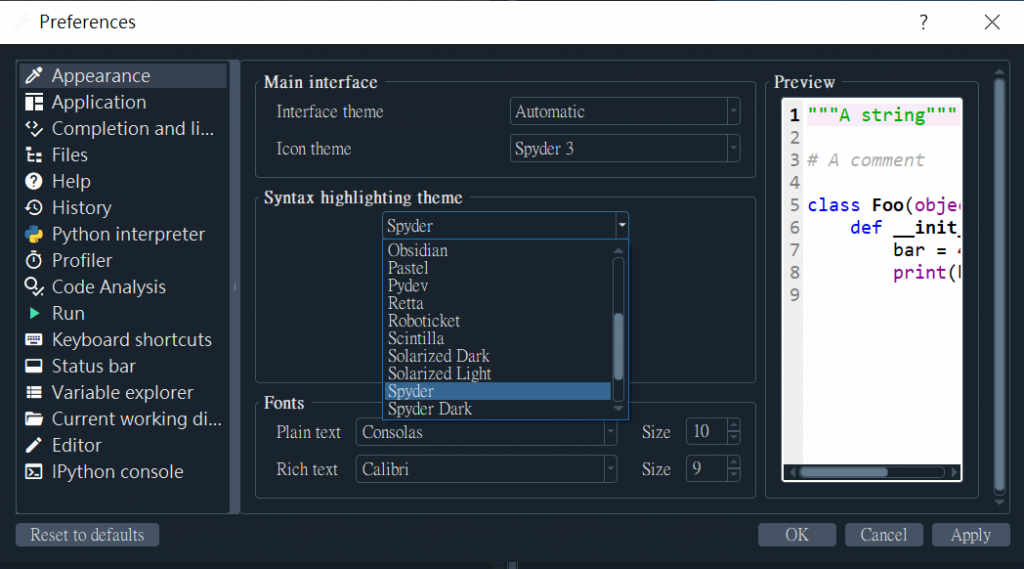Click the Completion and linting icon
Image resolution: width=1024 pixels, height=569 pixels.
click(x=34, y=129)
